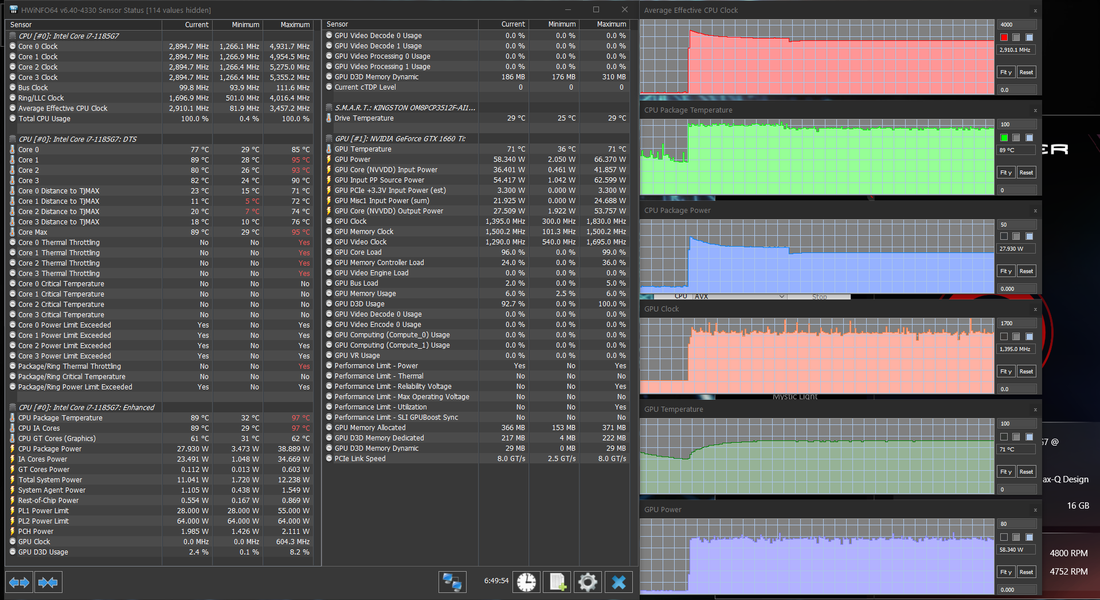1100x600 pixels.
Task: Open sensor settings gear icon
Action: pyautogui.click(x=587, y=582)
